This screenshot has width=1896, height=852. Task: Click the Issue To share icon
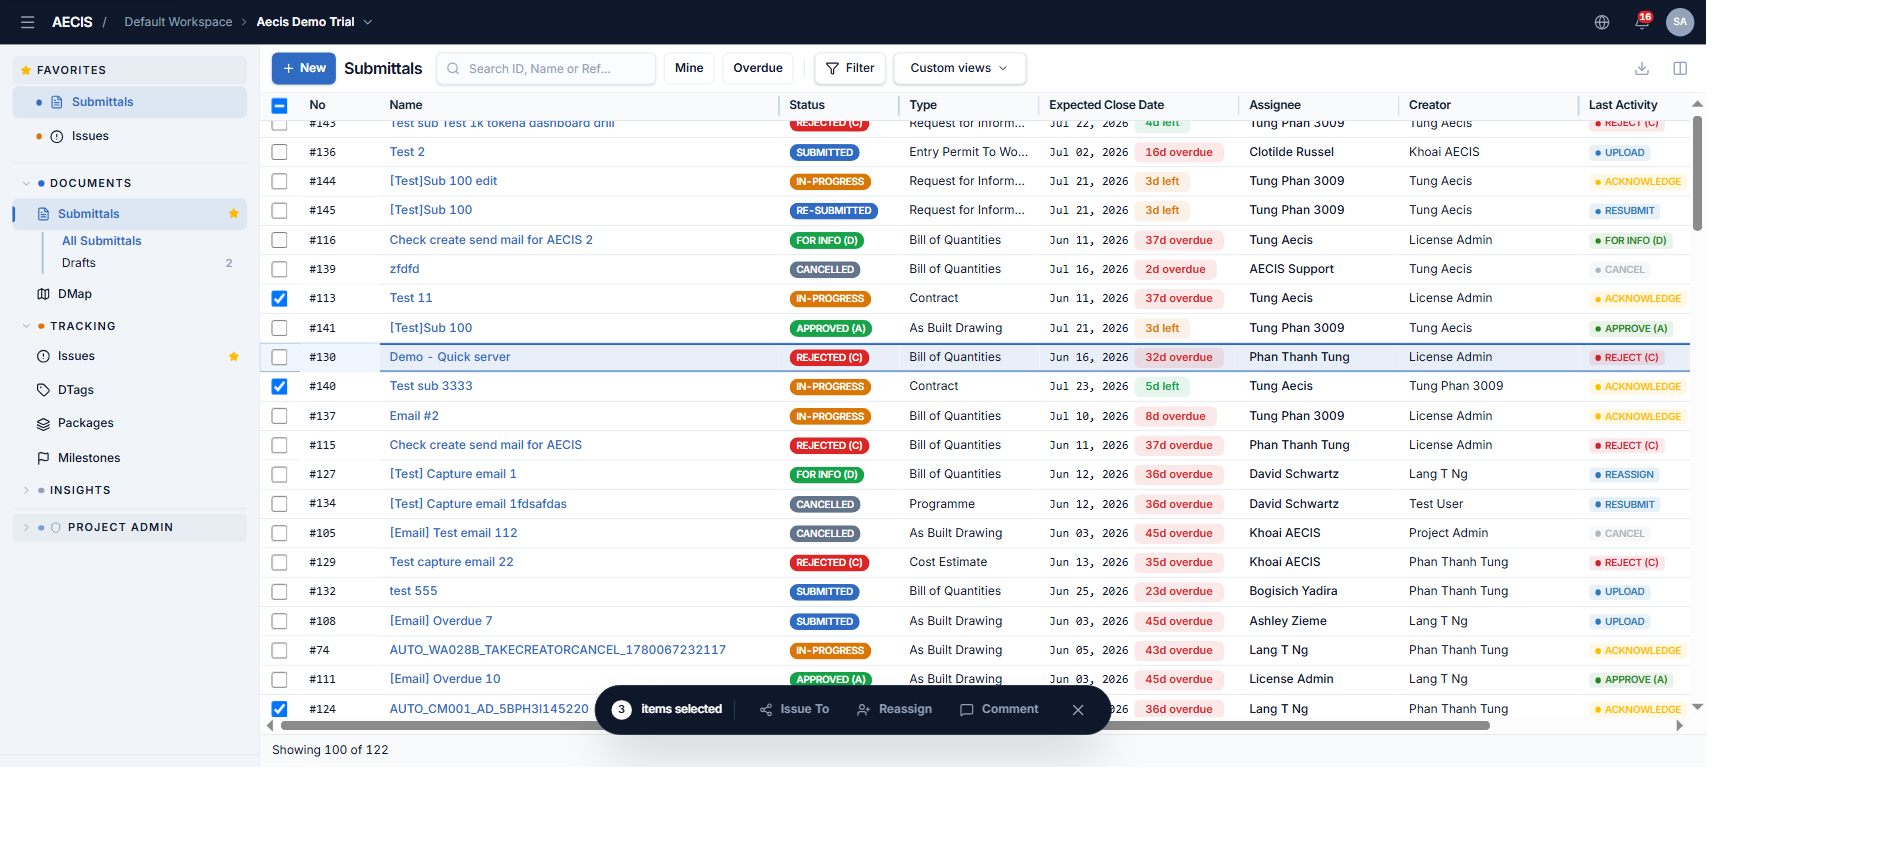[766, 710]
